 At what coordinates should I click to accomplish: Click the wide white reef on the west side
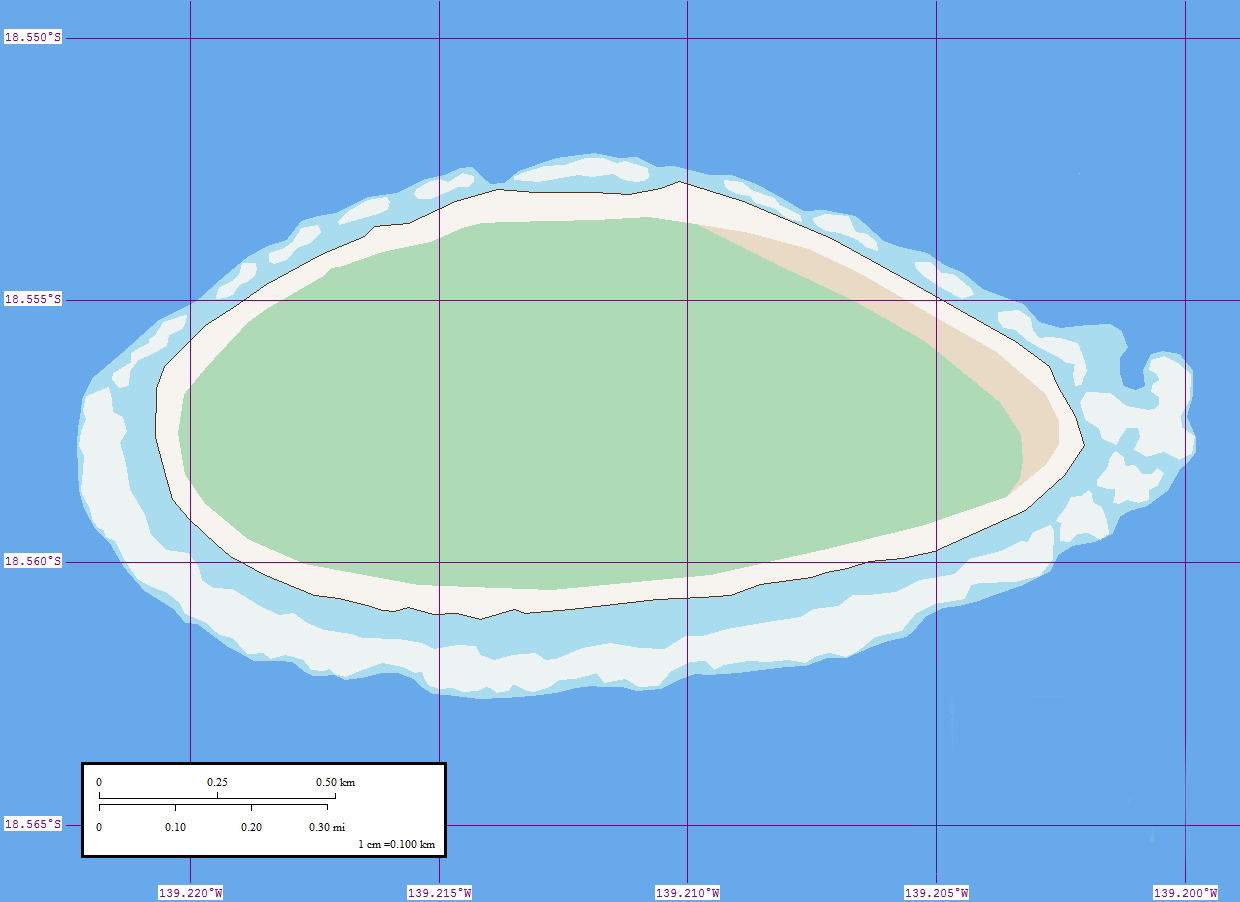point(102,460)
